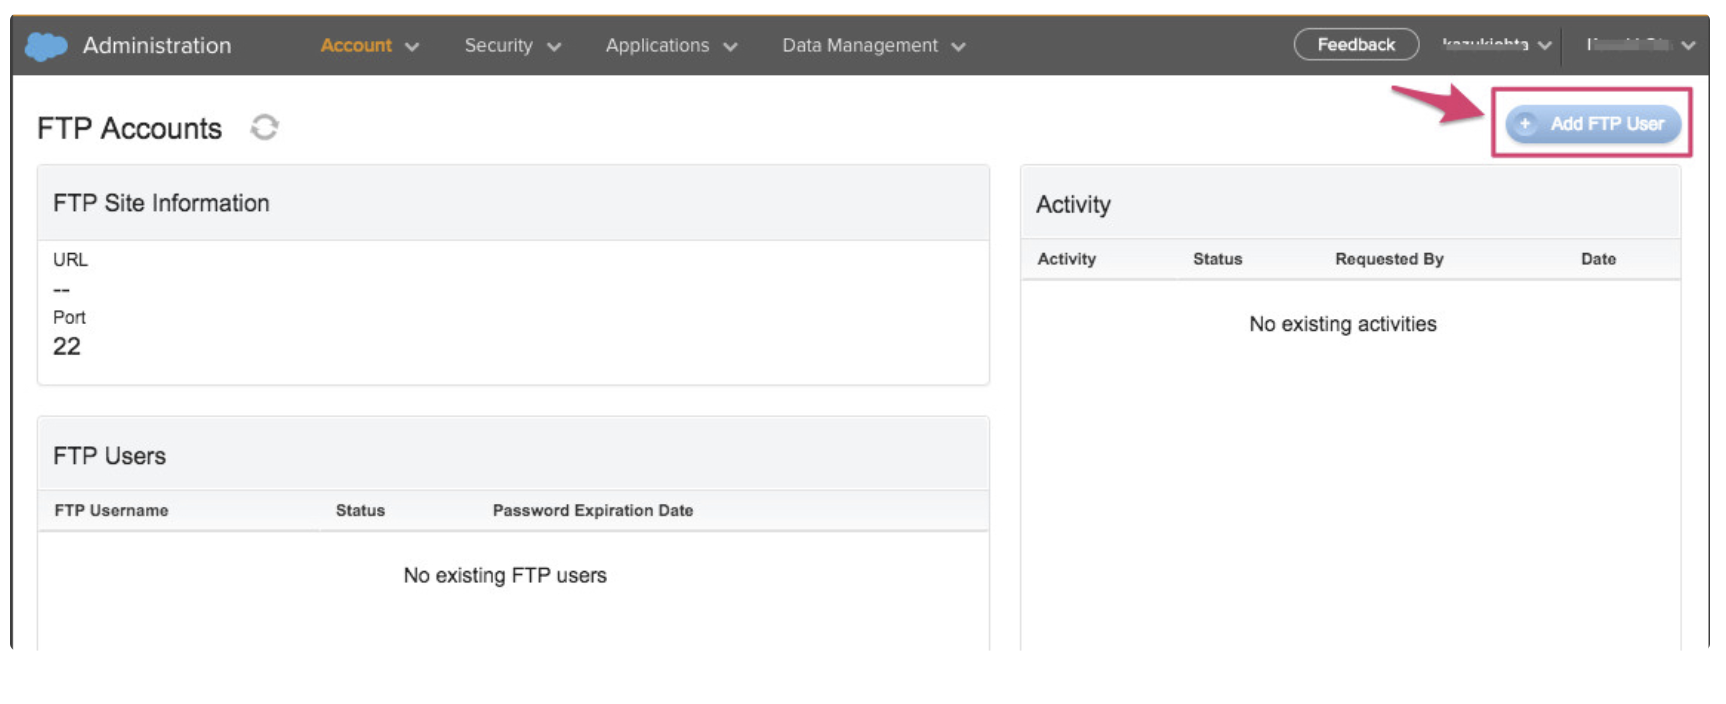Viewport: 1726px width, 704px height.
Task: Open the Account menu
Action: pos(356,46)
